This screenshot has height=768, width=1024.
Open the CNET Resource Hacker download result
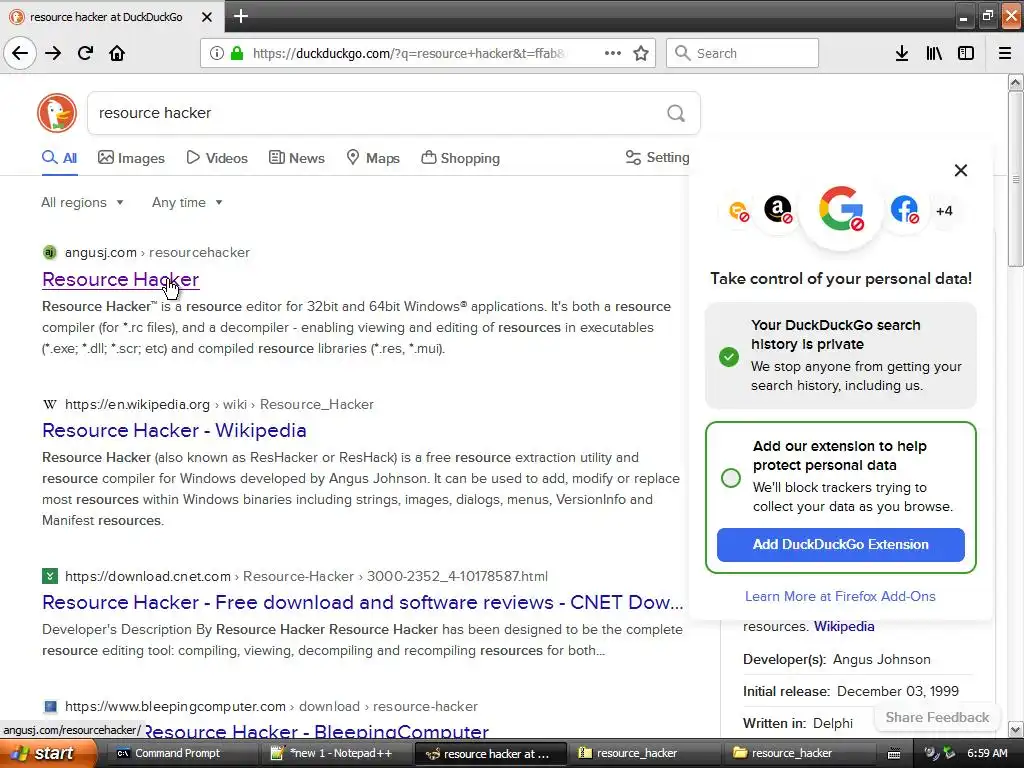[362, 602]
